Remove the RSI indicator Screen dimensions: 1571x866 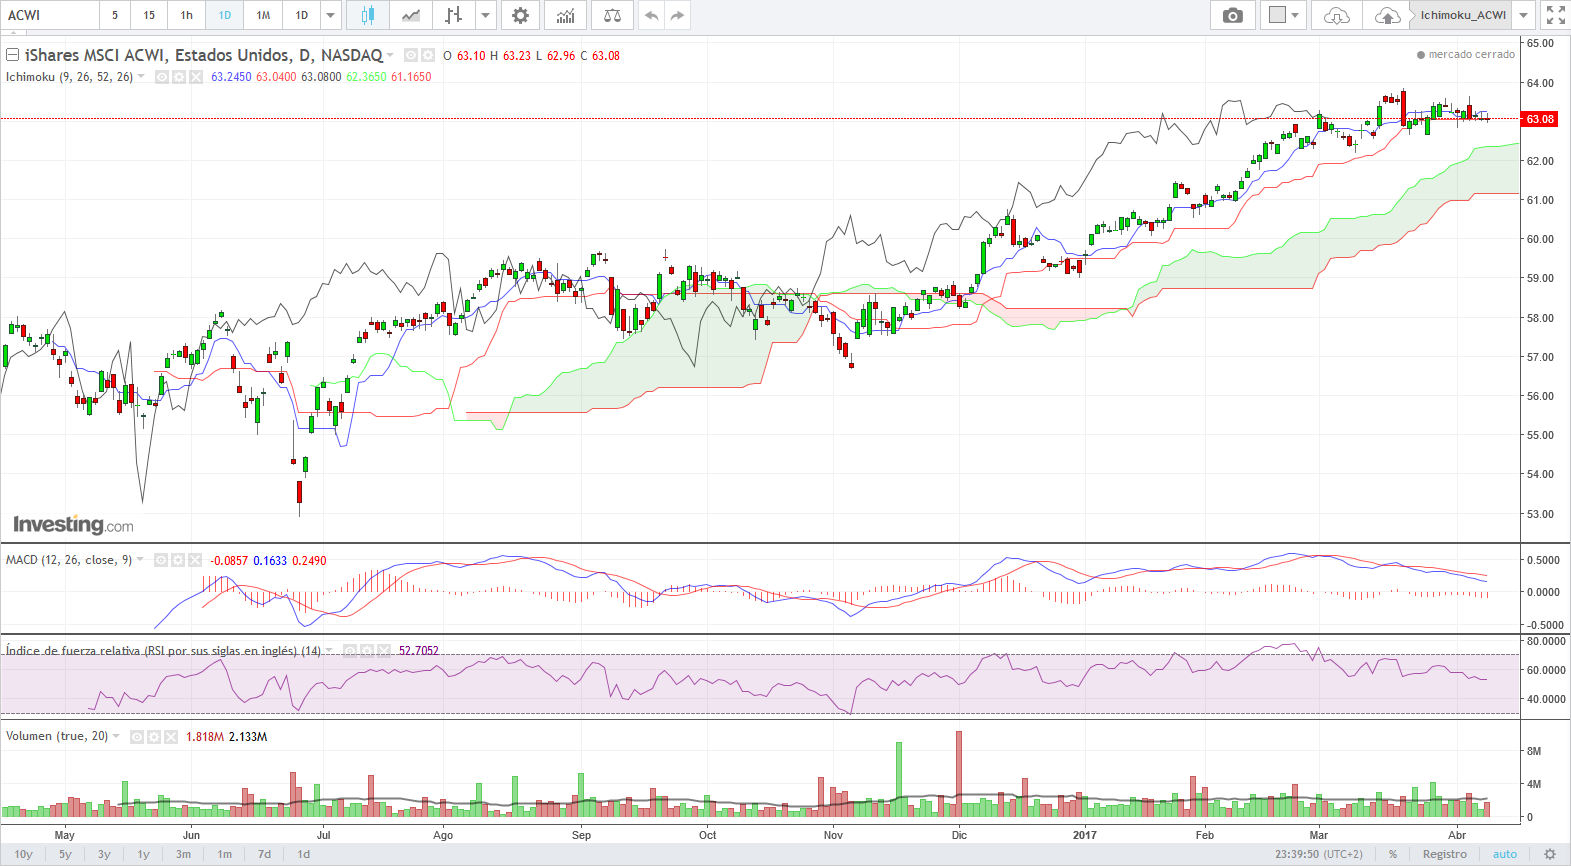click(384, 651)
